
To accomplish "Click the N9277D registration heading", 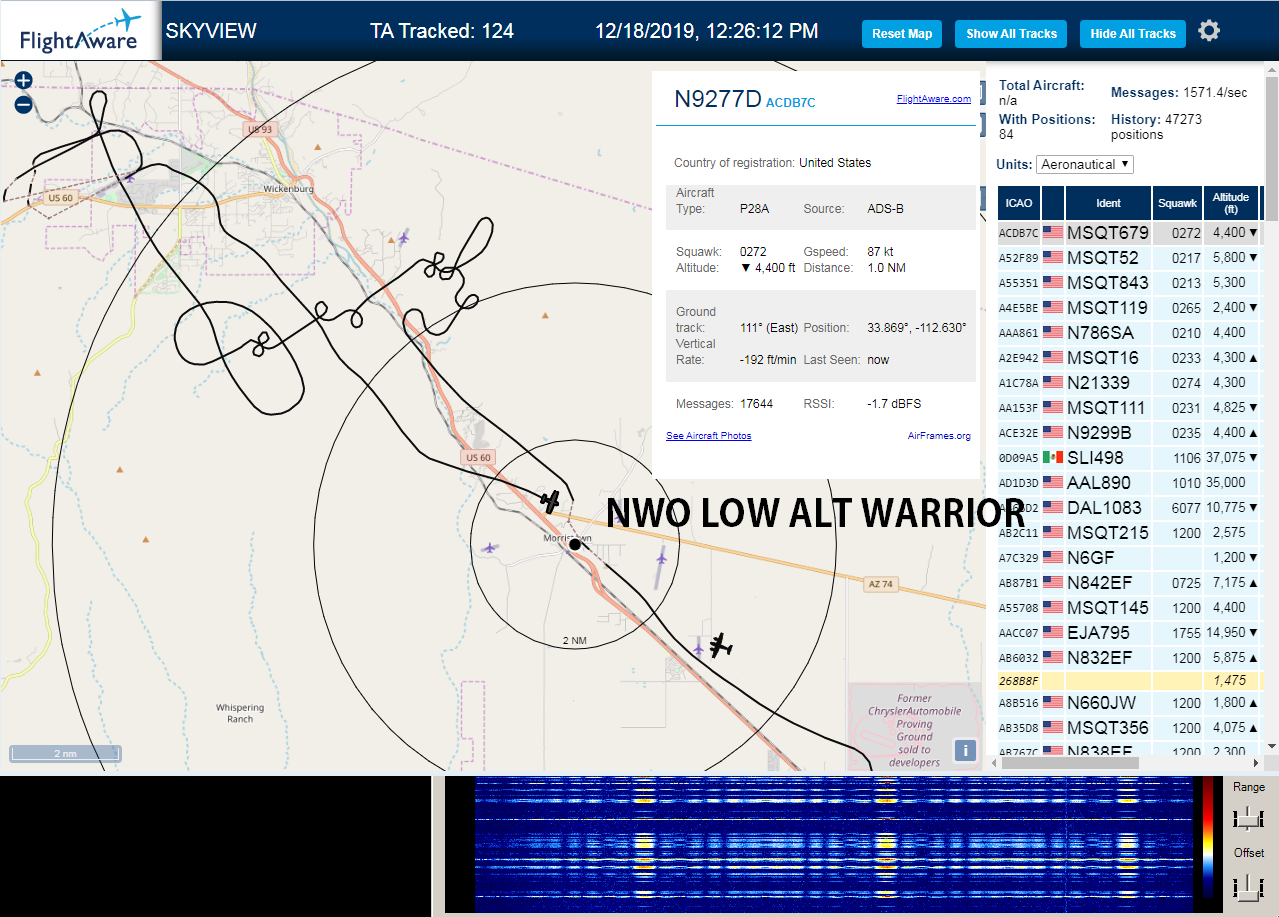I will coord(718,98).
